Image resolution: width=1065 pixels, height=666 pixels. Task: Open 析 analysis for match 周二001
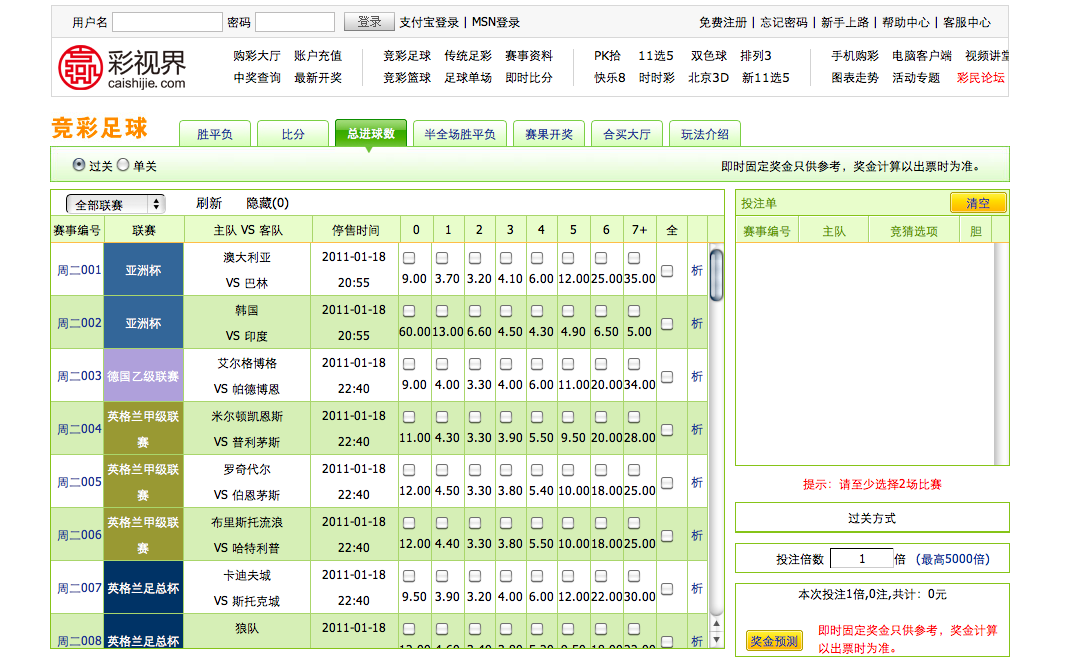coord(697,270)
